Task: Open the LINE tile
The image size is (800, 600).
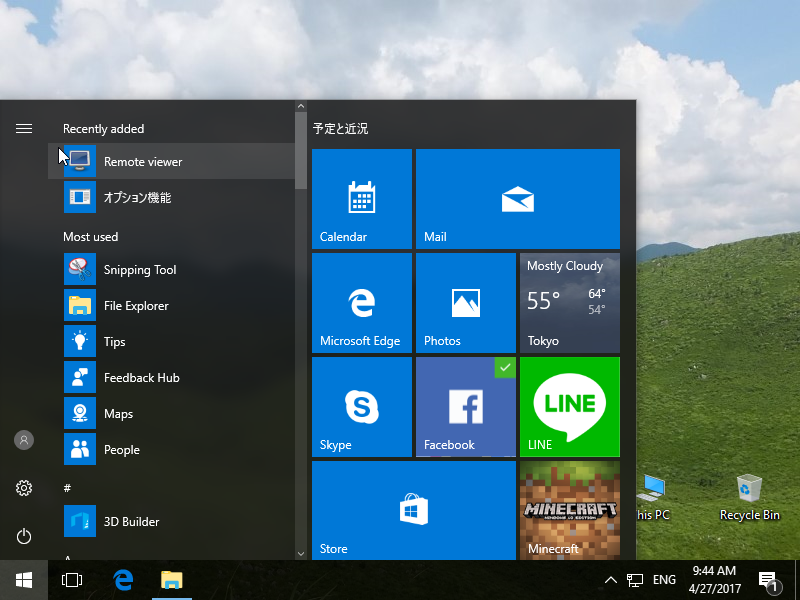Action: pos(569,407)
